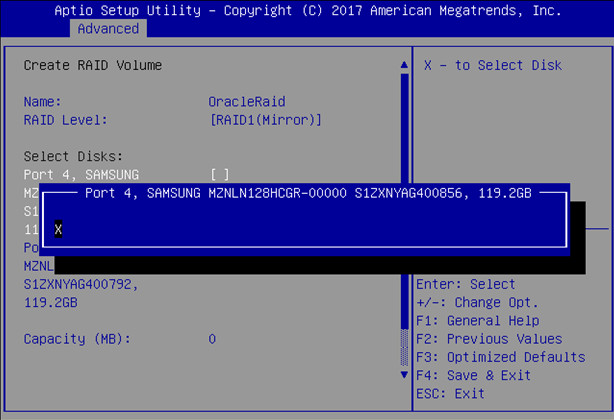Click the popup title Port 4 SAMSUNG MZNLN128HCGR
Image resolution: width=614 pixels, height=420 pixels.
point(308,193)
